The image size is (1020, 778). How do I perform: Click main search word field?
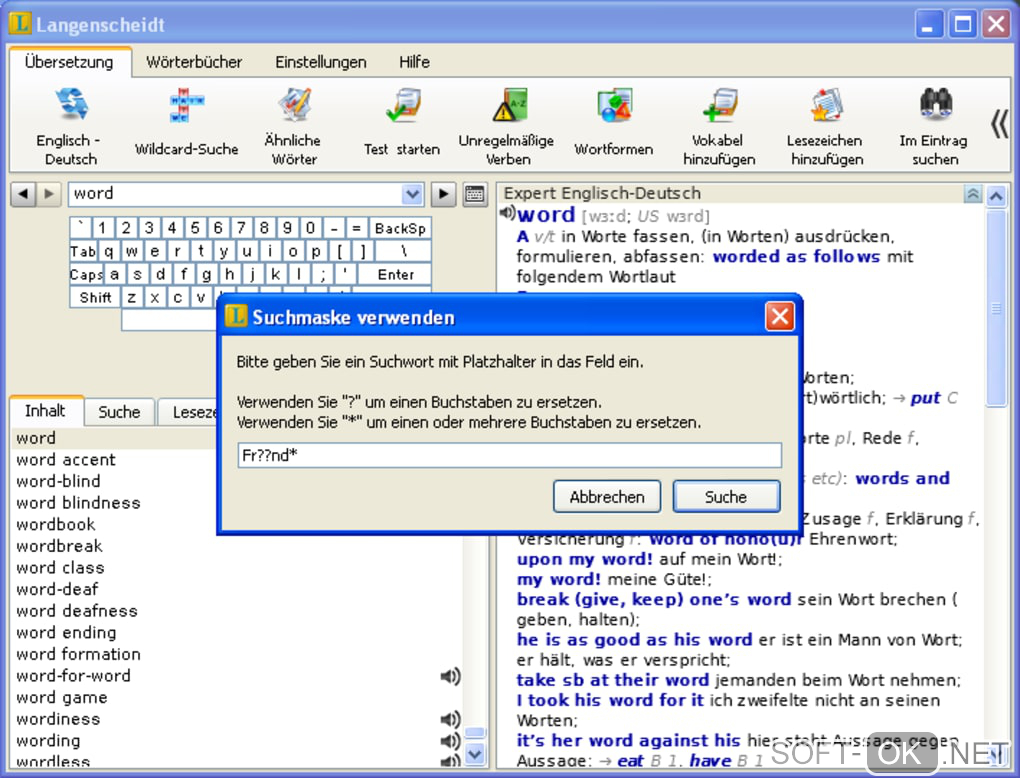[x=235, y=194]
